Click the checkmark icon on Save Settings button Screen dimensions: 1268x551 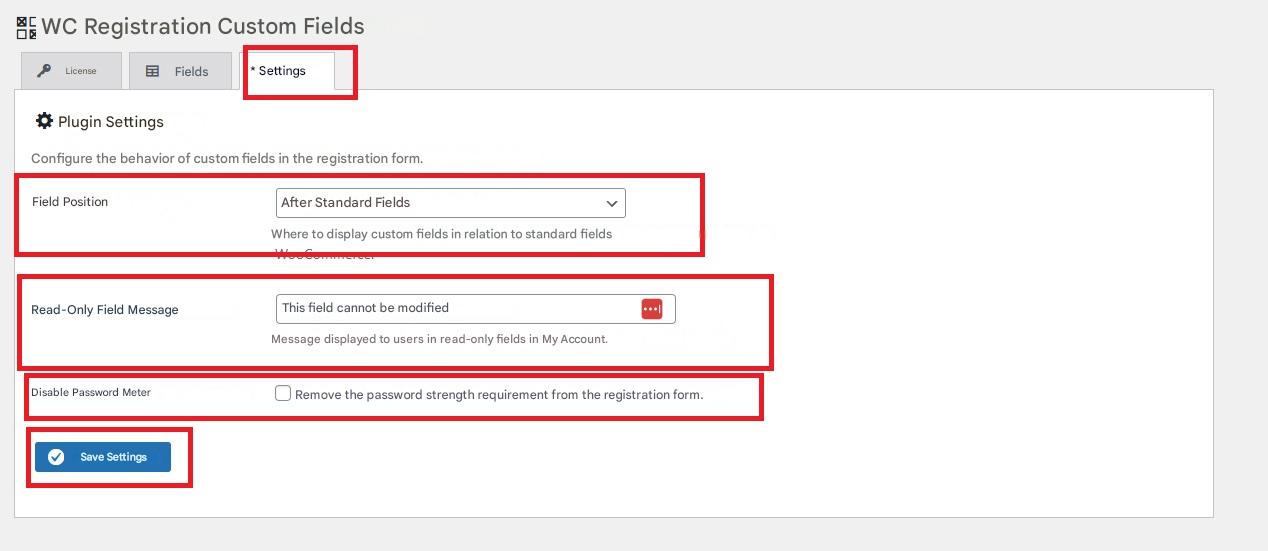coord(56,457)
